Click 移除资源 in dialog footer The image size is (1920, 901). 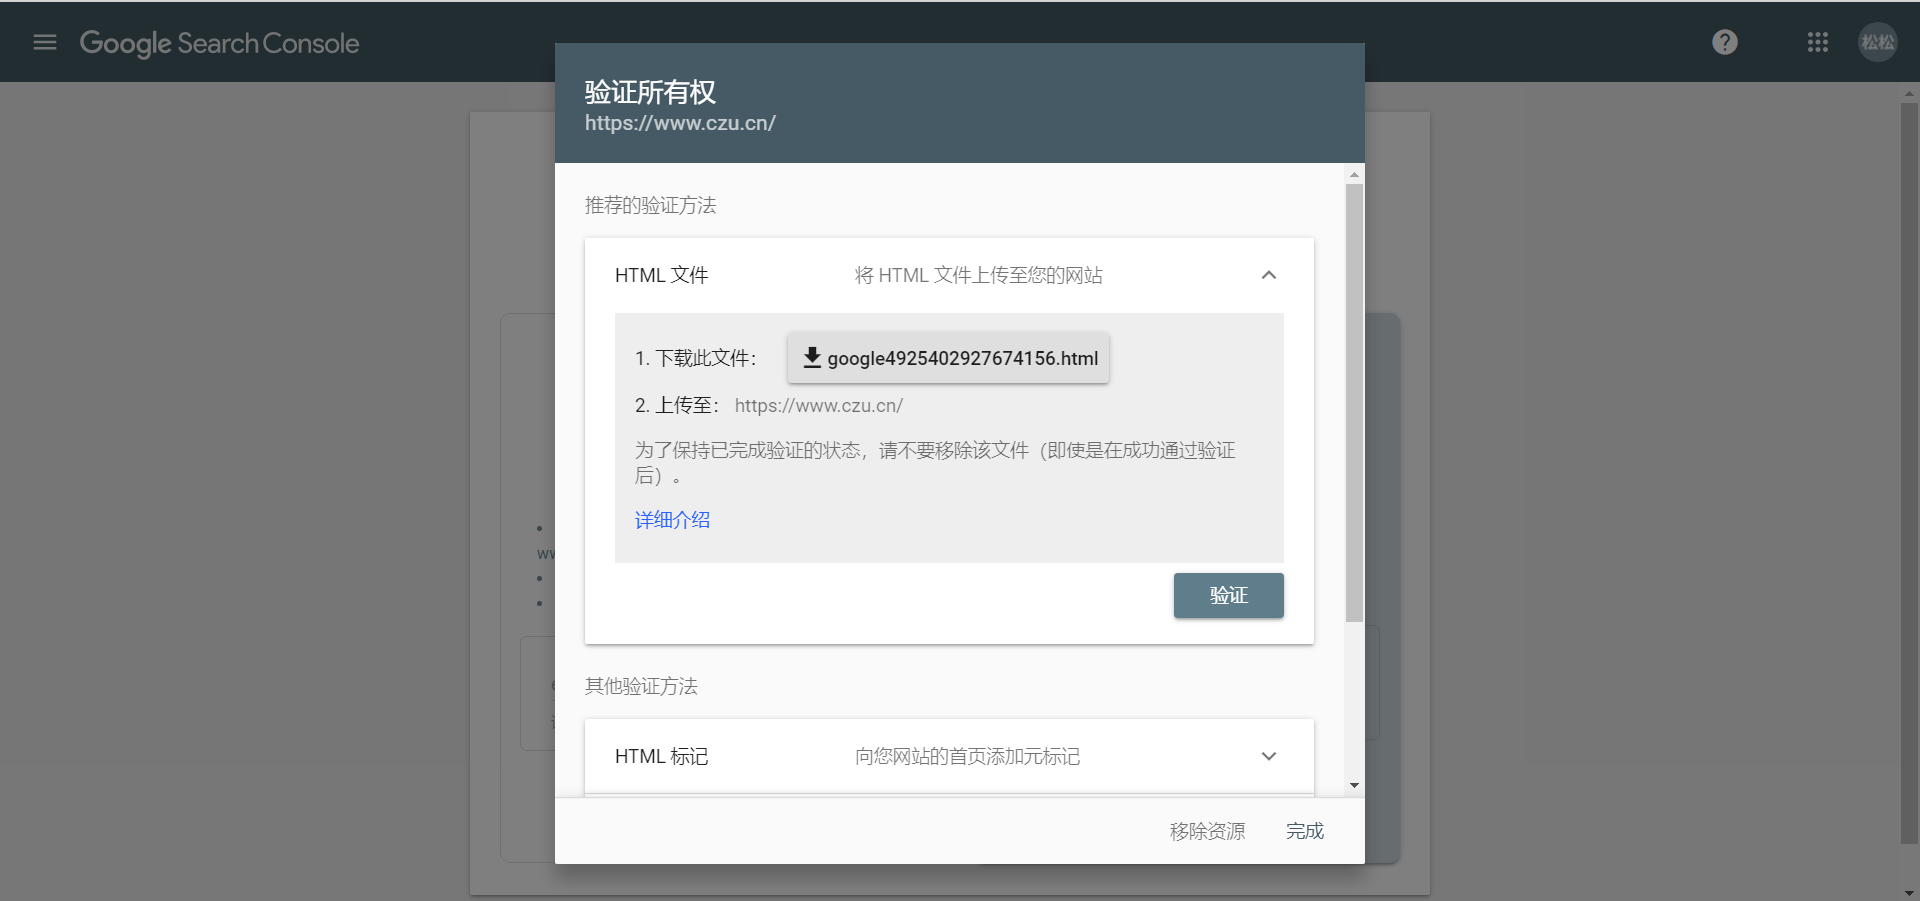(x=1207, y=831)
